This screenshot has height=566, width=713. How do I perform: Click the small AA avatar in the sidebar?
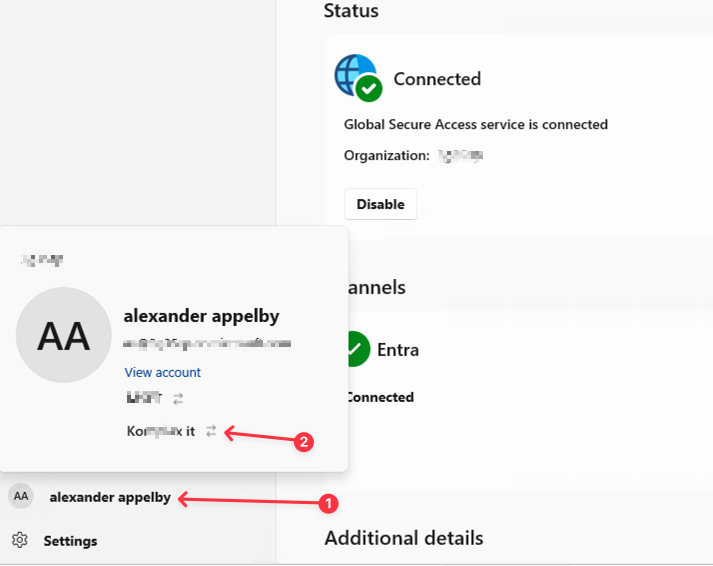pos(20,496)
